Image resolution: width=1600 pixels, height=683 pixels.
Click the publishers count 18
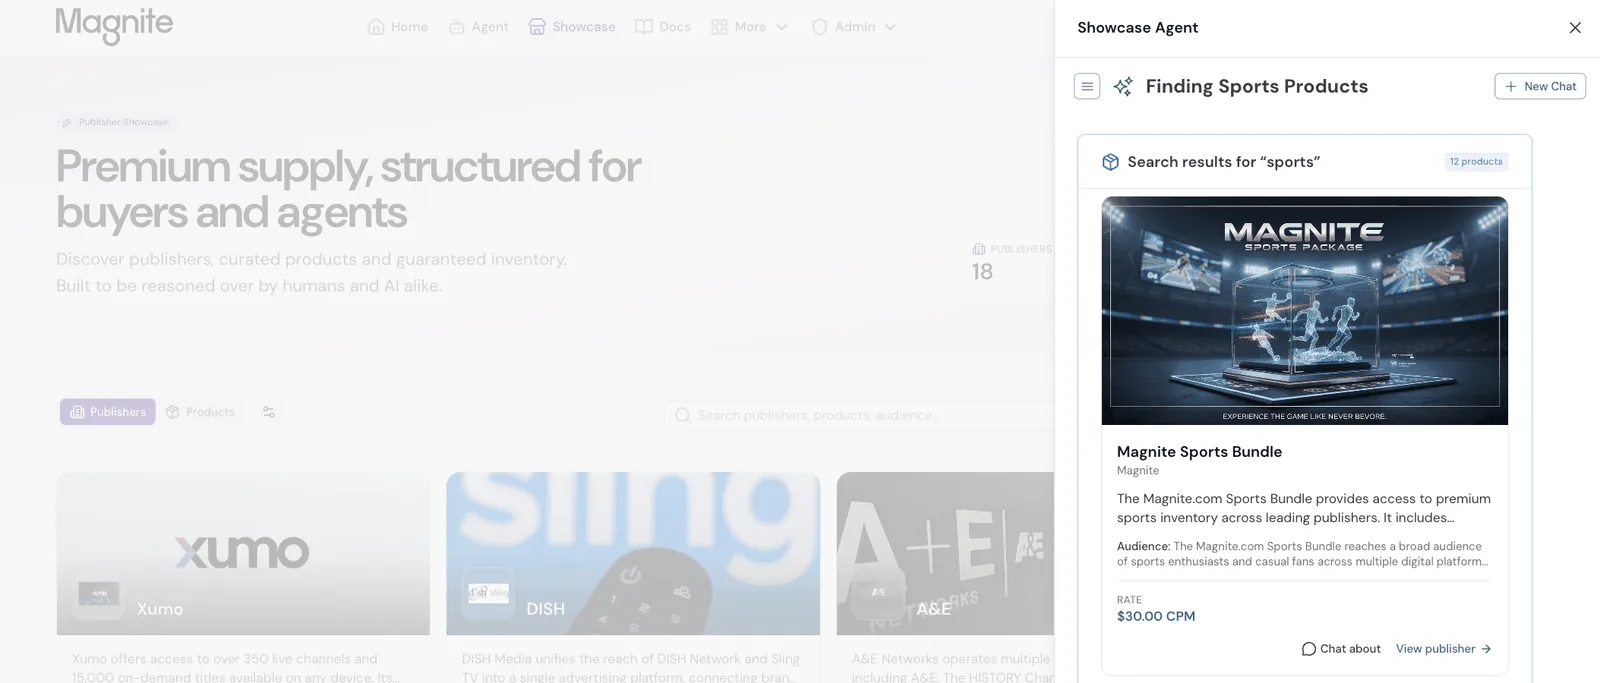[982, 272]
